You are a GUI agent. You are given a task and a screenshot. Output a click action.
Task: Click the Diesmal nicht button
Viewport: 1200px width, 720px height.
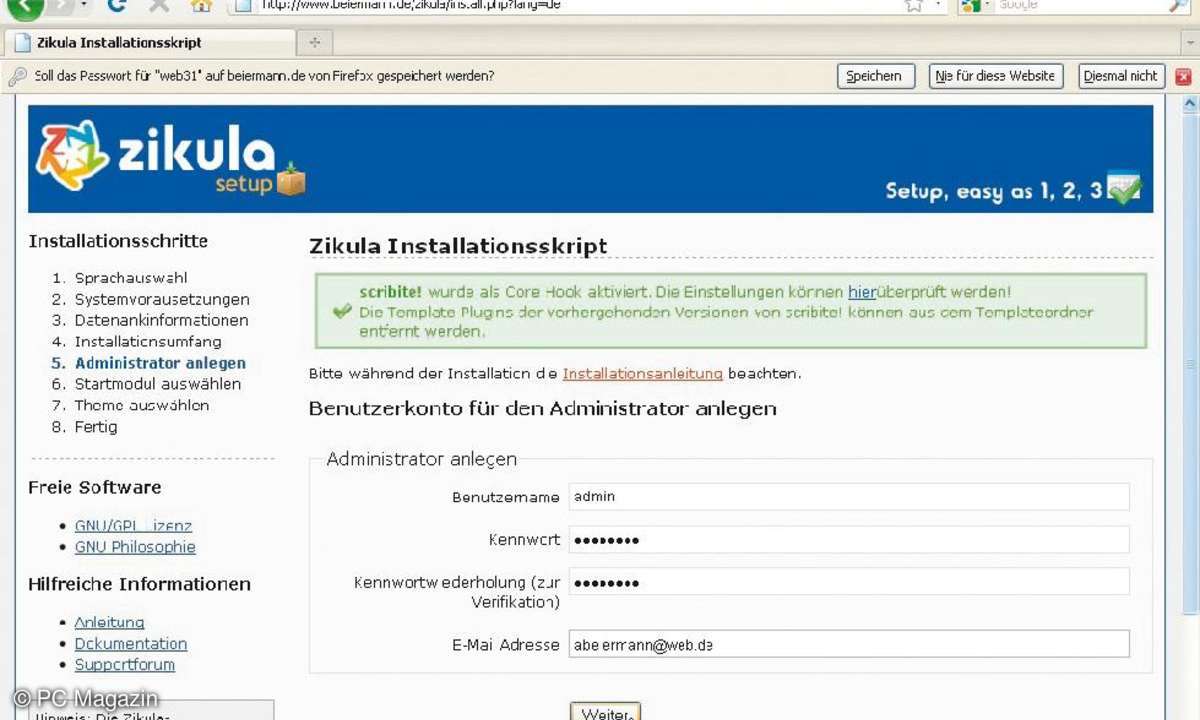click(1121, 76)
